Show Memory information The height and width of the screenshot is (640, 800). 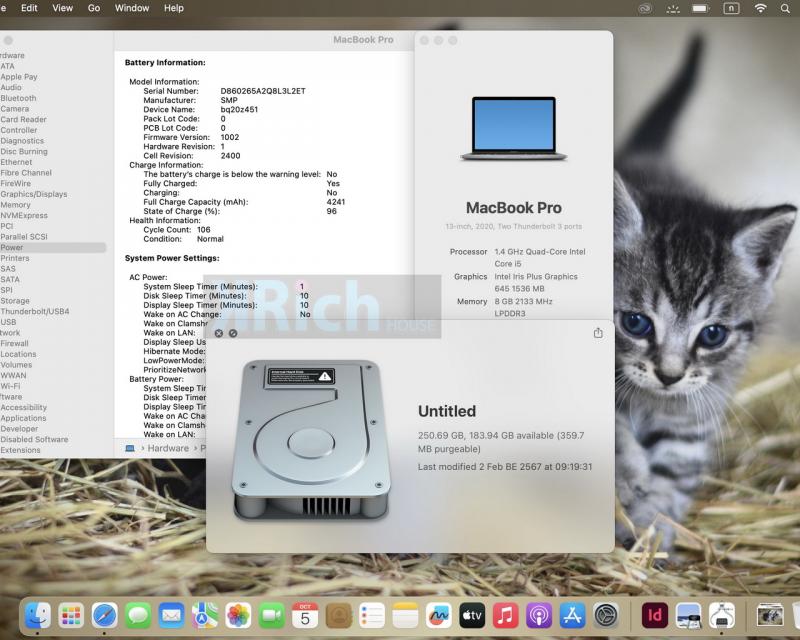pos(15,205)
